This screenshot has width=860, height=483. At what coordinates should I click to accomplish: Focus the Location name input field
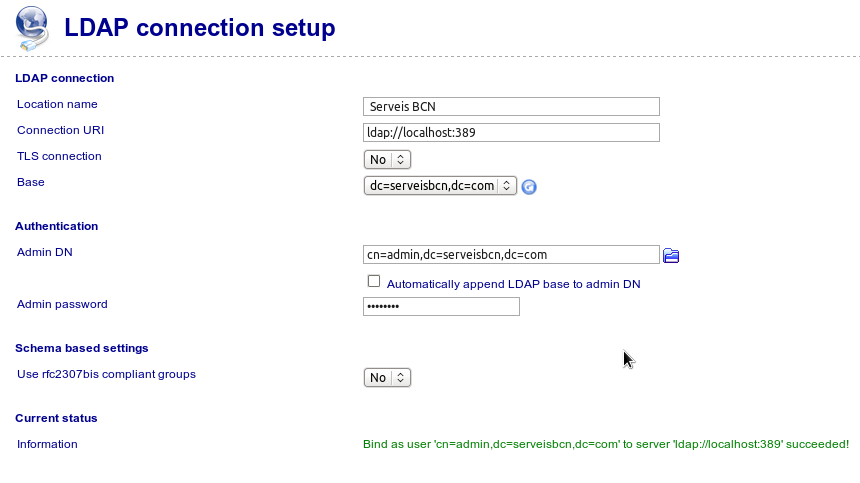[x=511, y=107]
